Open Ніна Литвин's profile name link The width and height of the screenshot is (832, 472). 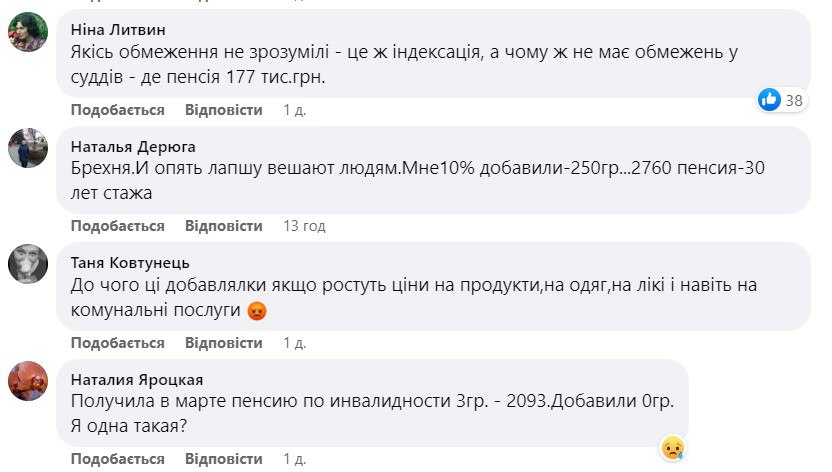coord(116,30)
